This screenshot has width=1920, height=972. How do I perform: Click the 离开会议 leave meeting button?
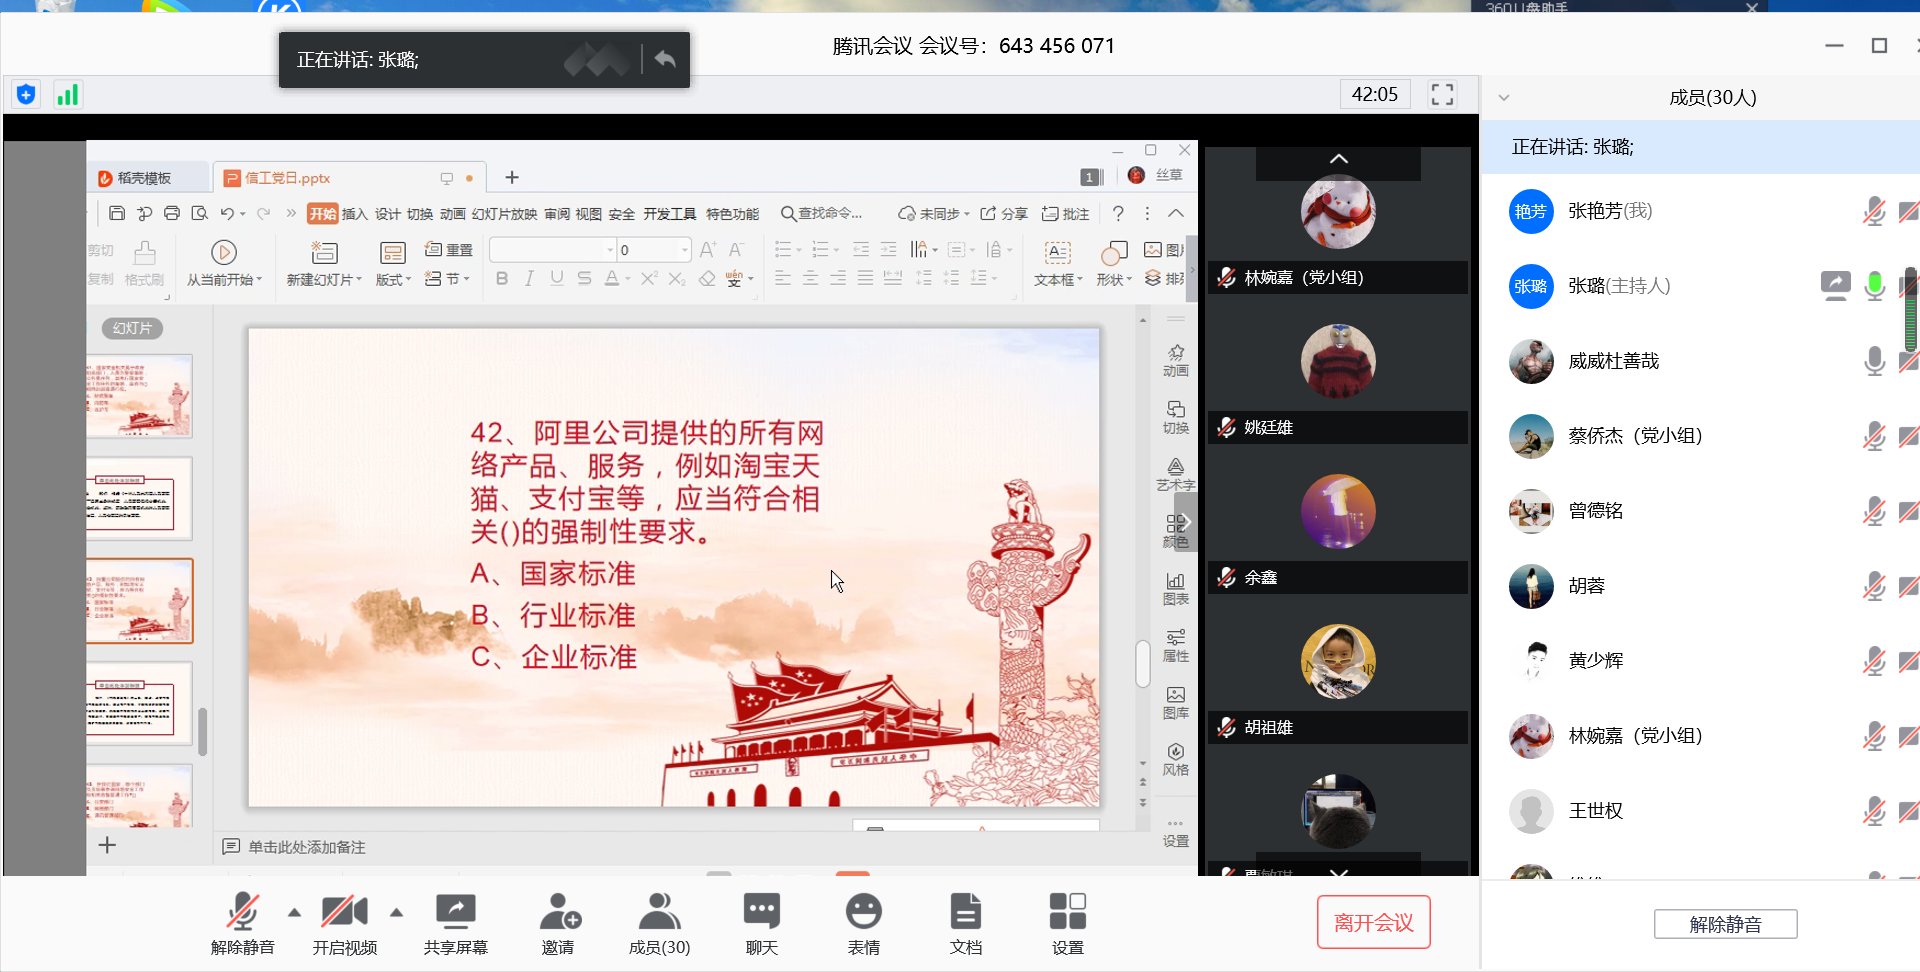click(x=1373, y=922)
